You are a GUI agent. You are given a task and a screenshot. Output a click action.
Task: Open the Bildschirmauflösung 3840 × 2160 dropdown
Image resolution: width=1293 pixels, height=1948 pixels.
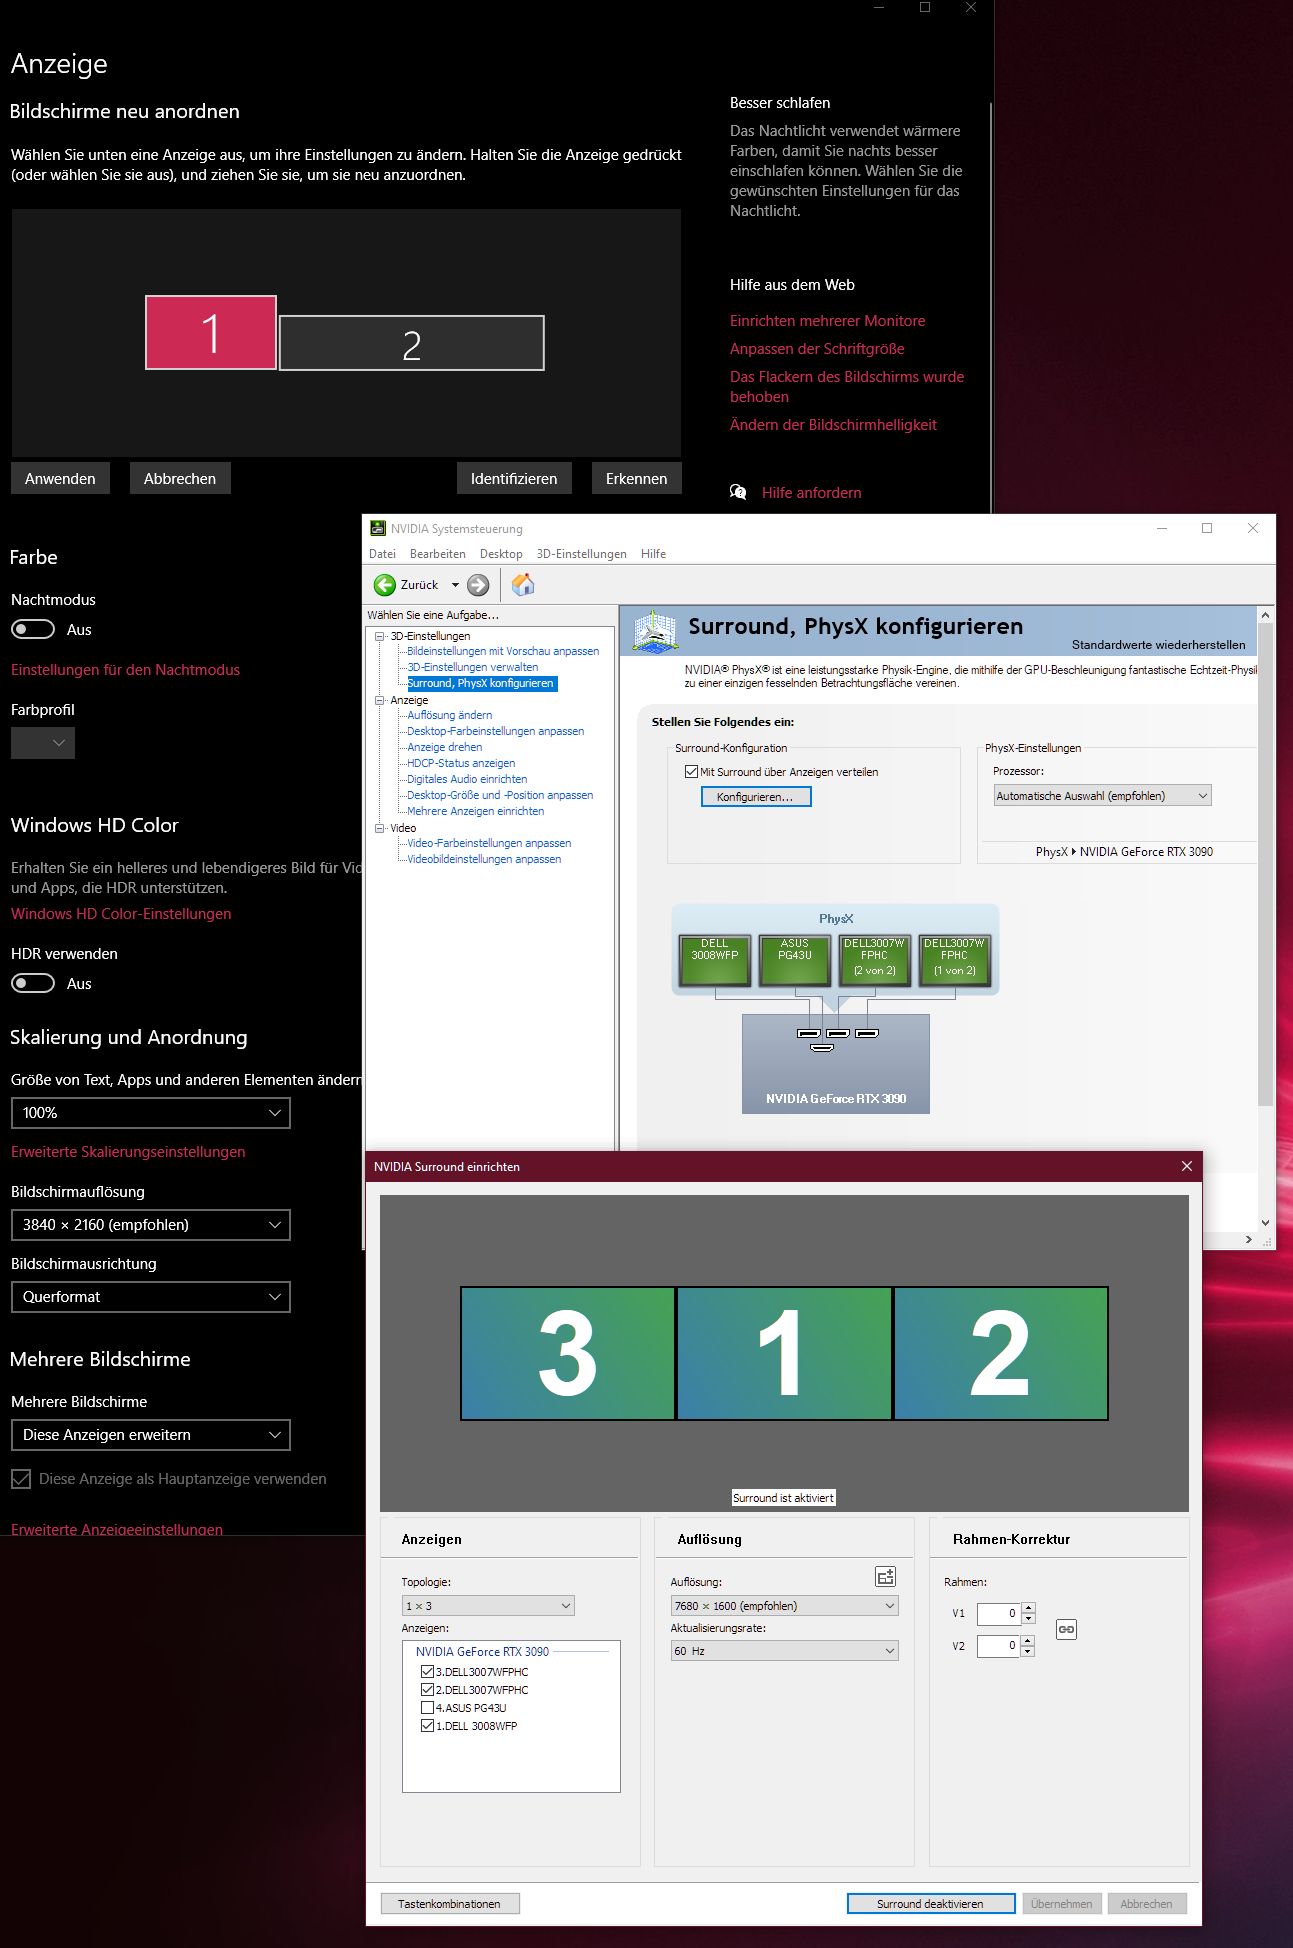click(x=151, y=1225)
